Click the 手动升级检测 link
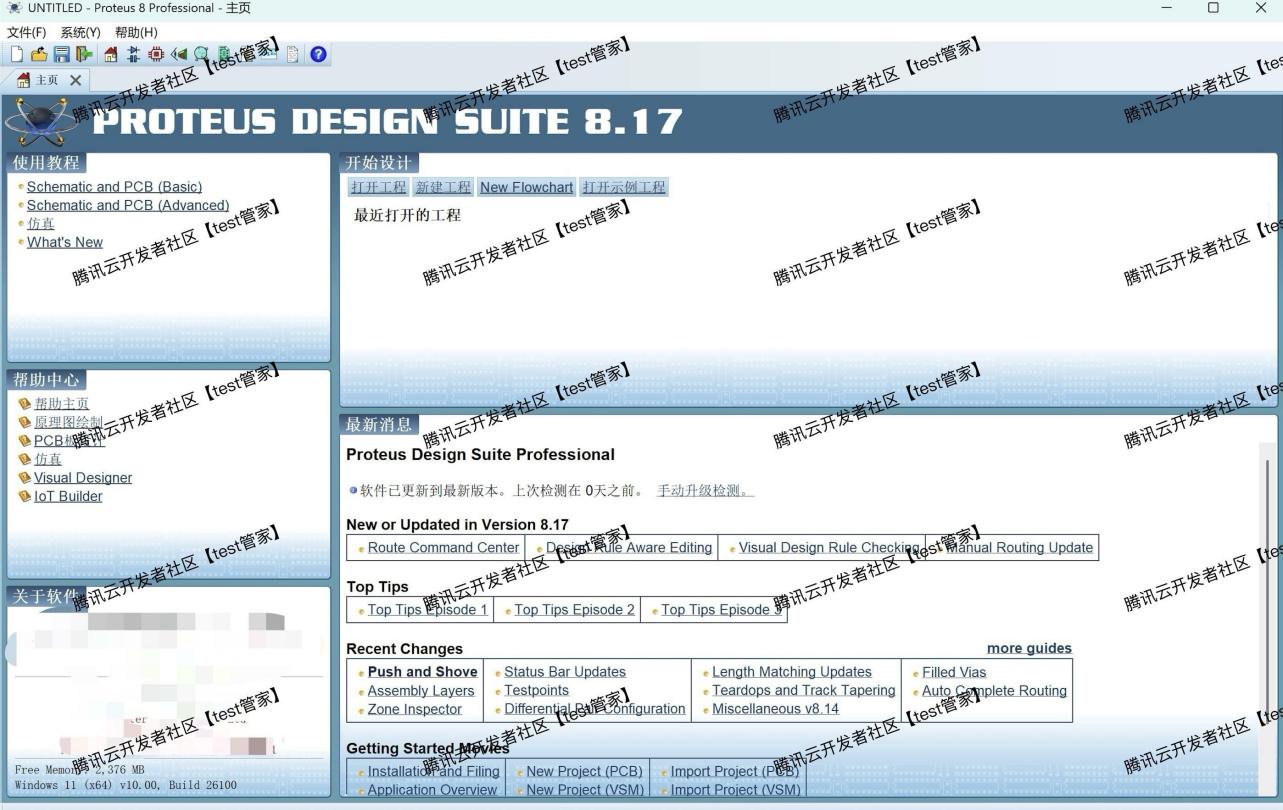The width and height of the screenshot is (1283, 810). click(x=698, y=490)
